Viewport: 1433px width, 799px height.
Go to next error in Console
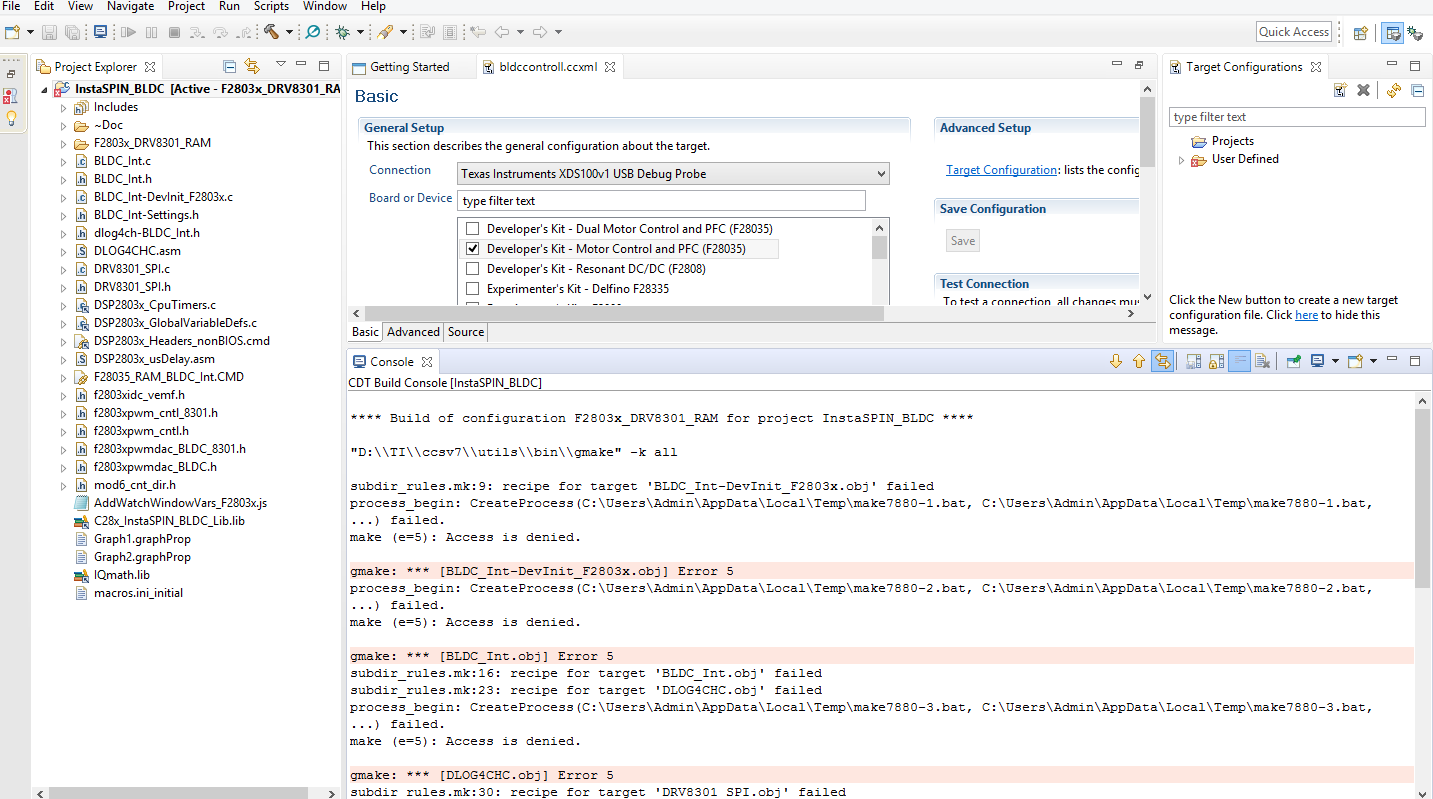(x=1116, y=361)
